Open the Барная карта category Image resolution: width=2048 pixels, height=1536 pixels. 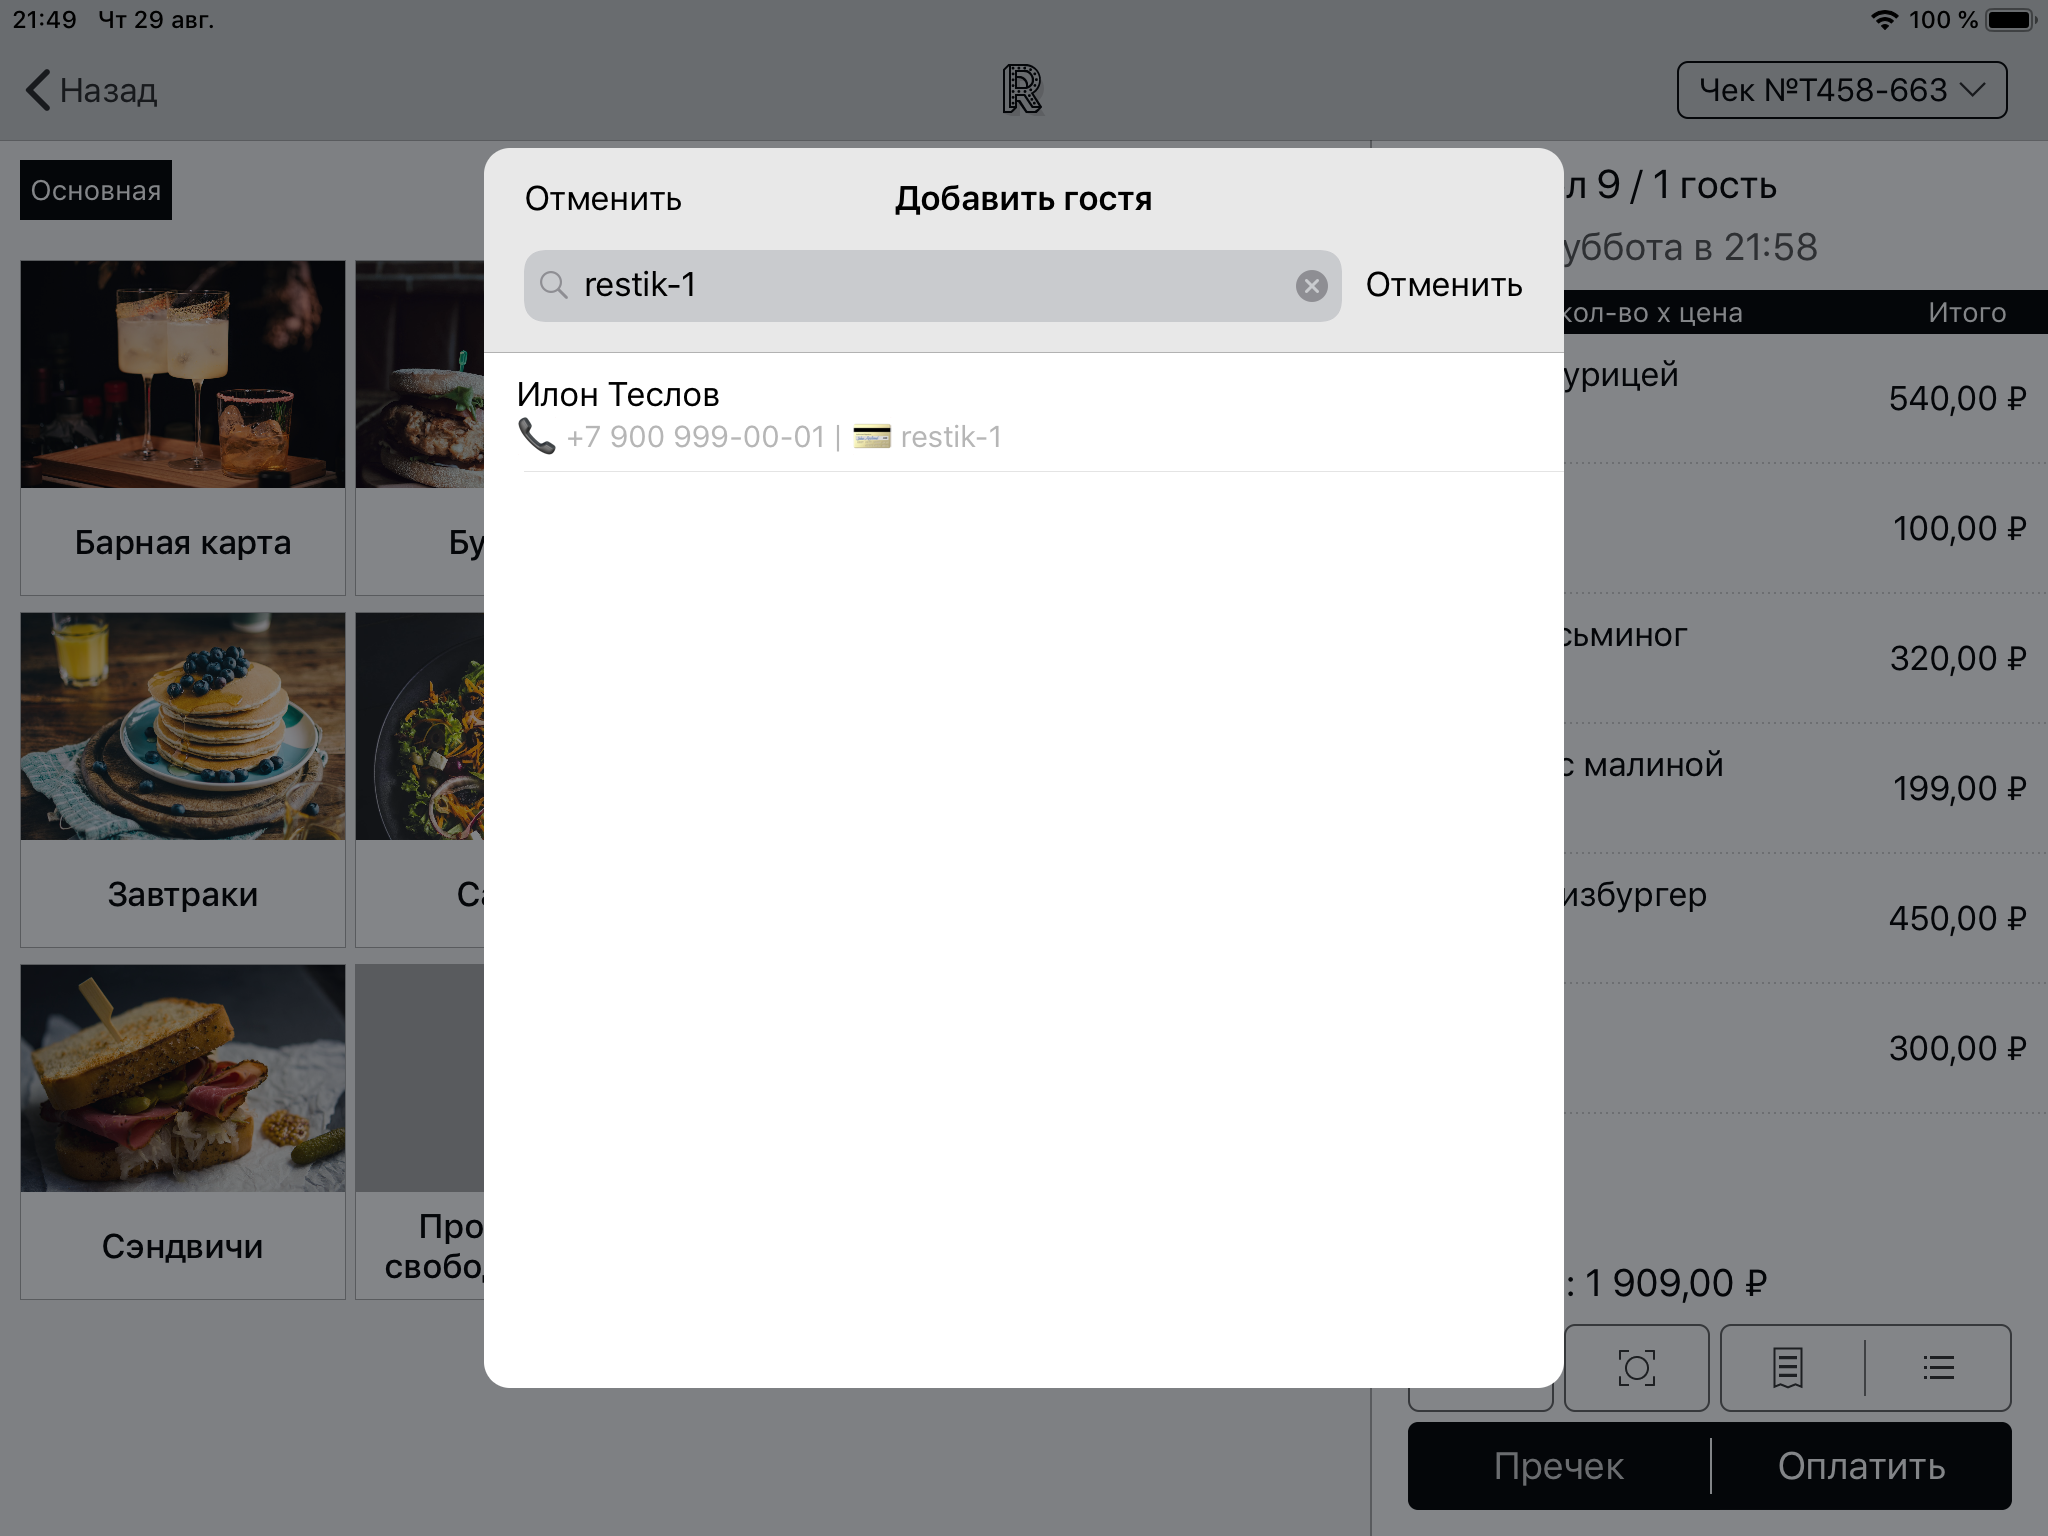click(183, 428)
